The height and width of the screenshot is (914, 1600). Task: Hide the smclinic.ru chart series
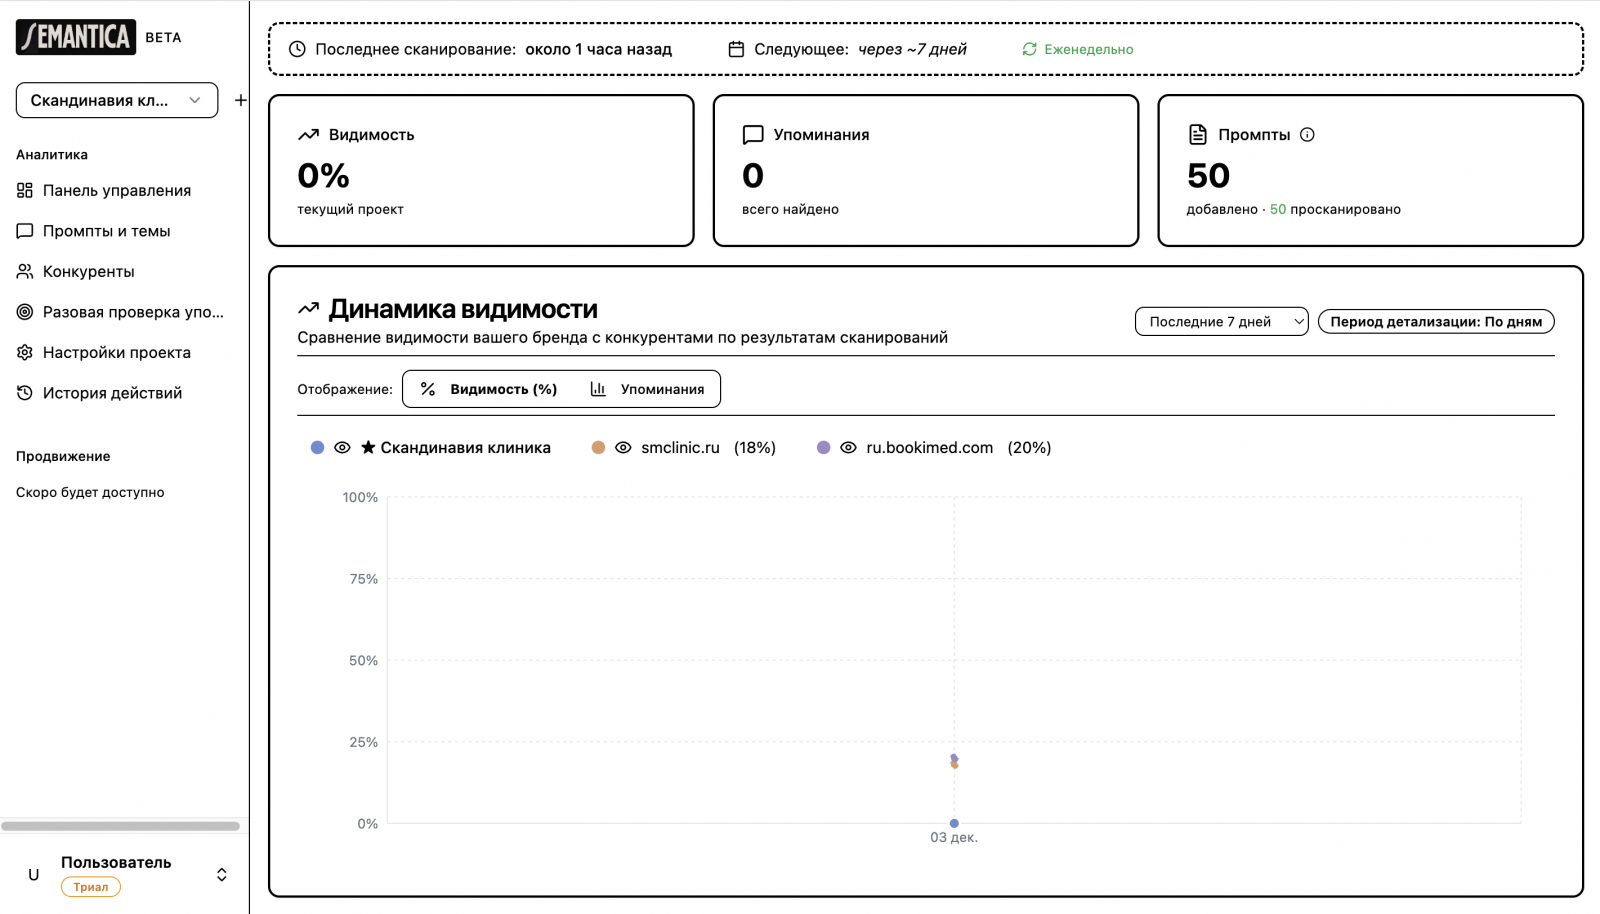[623, 448]
